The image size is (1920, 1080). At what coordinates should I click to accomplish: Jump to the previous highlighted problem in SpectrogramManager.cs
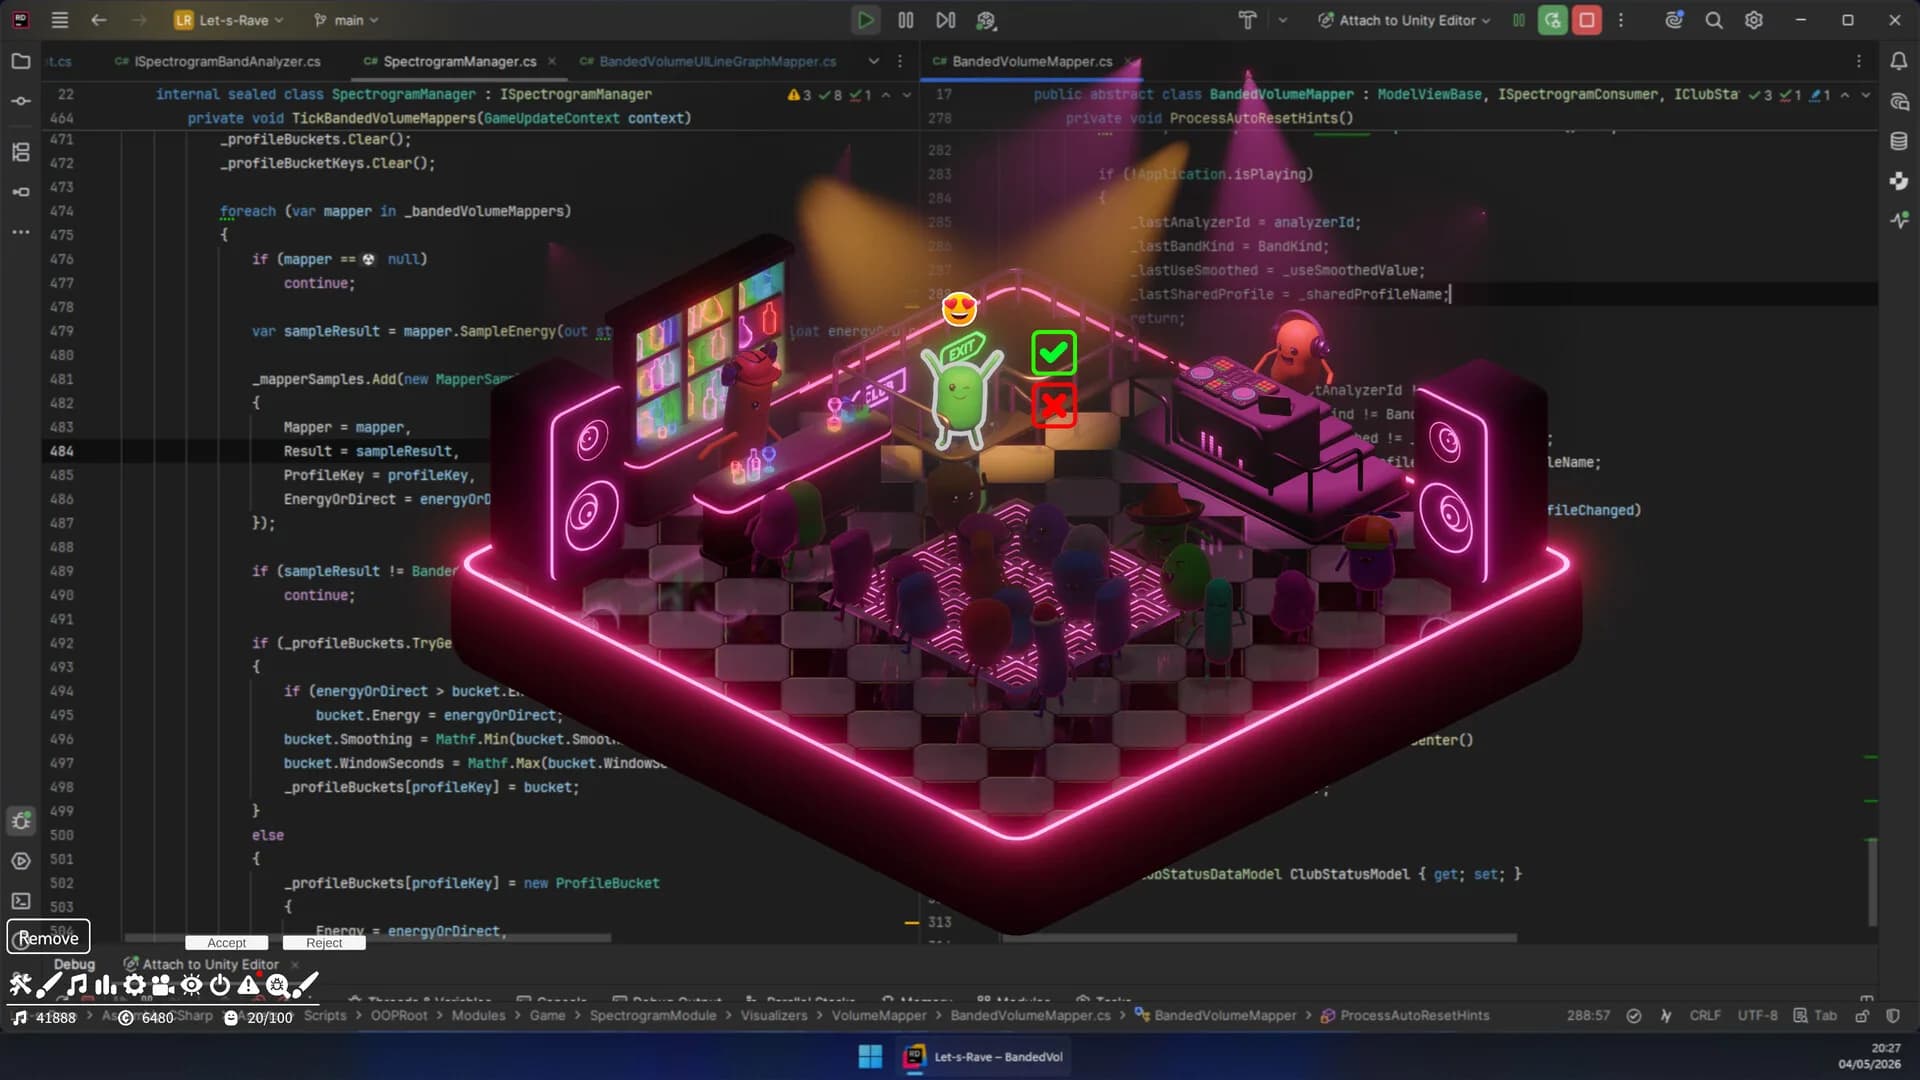click(x=886, y=95)
